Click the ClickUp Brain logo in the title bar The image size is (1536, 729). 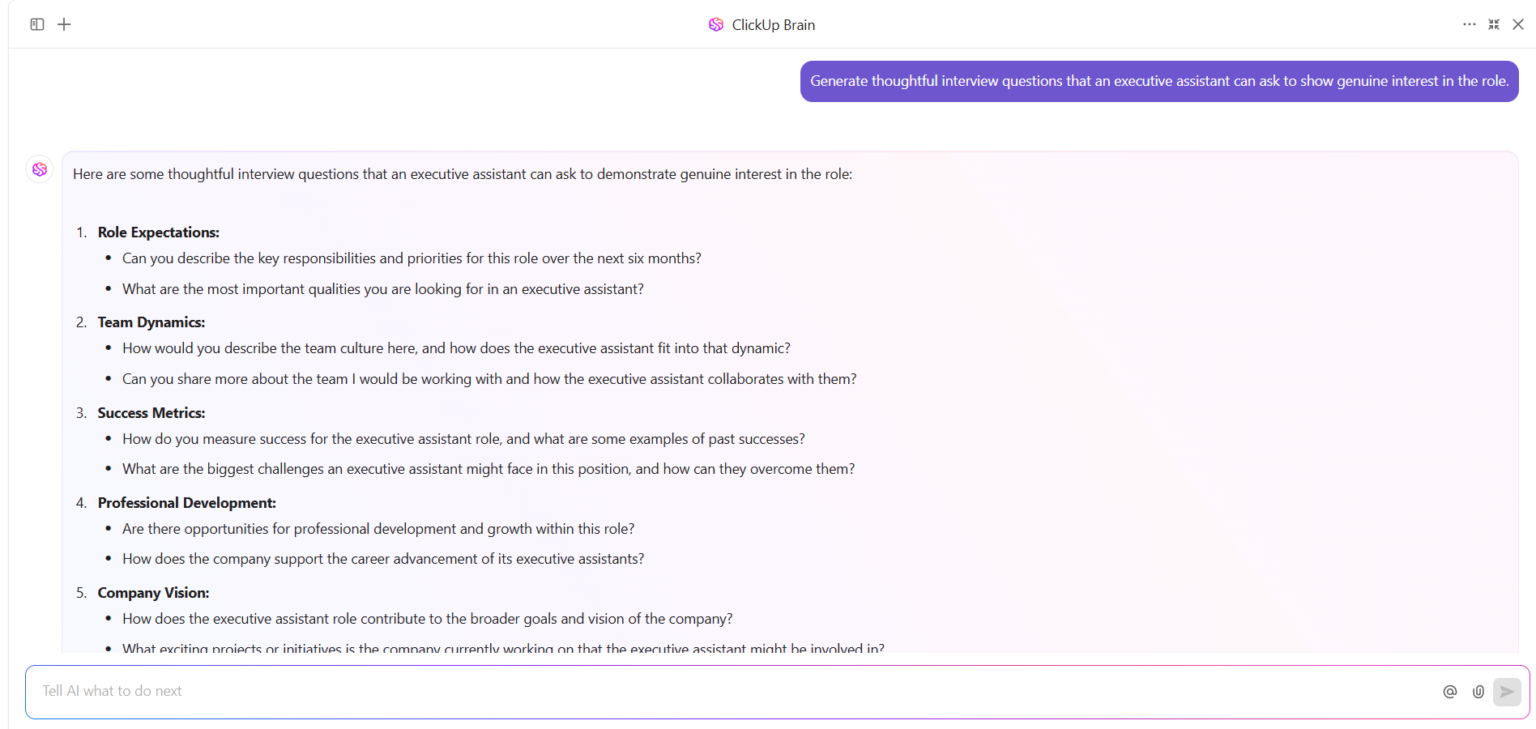point(716,24)
